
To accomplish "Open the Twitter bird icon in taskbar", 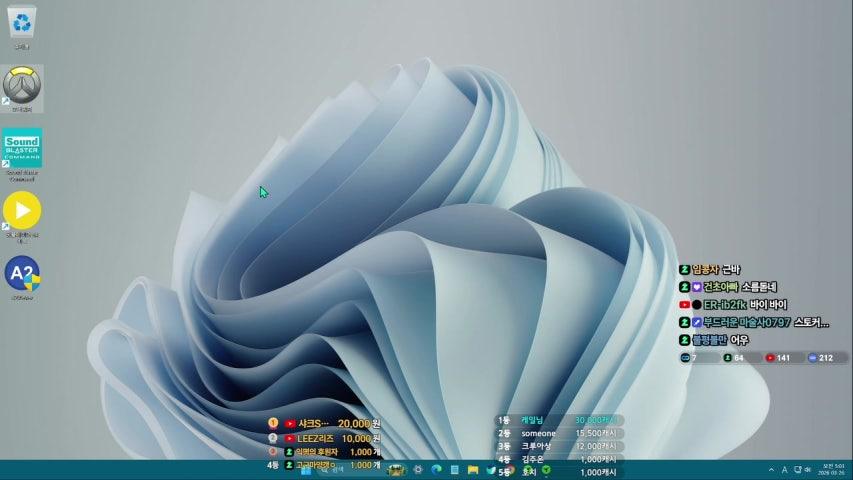I will click(x=491, y=470).
